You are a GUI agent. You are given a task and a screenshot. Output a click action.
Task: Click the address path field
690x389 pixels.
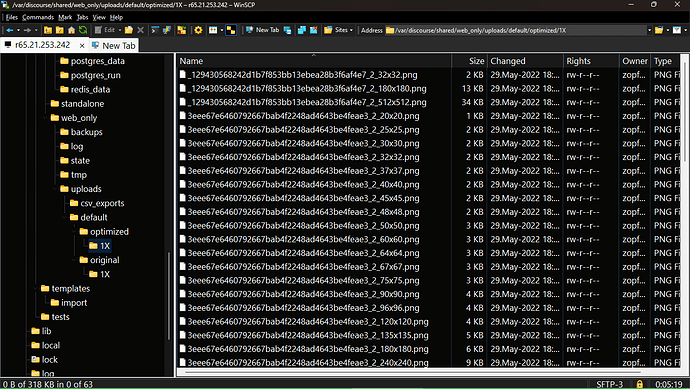tap(516, 30)
